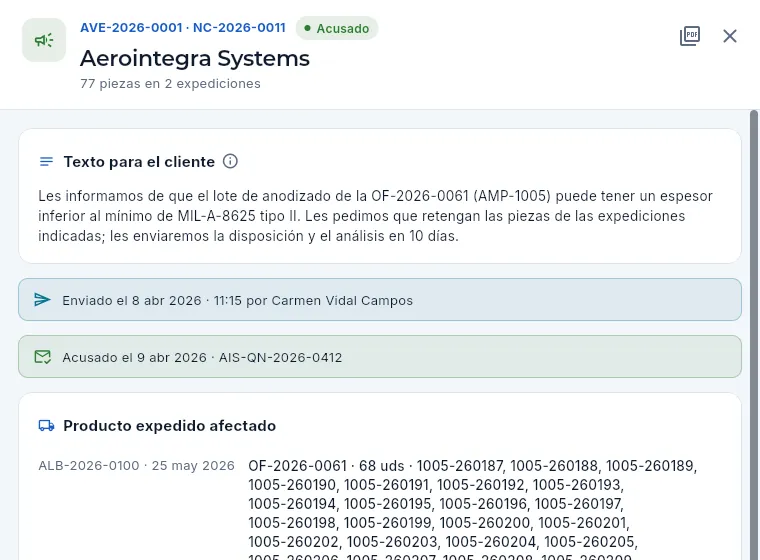
Task: Click the customer message paragraph text
Action: pyautogui.click(x=376, y=216)
